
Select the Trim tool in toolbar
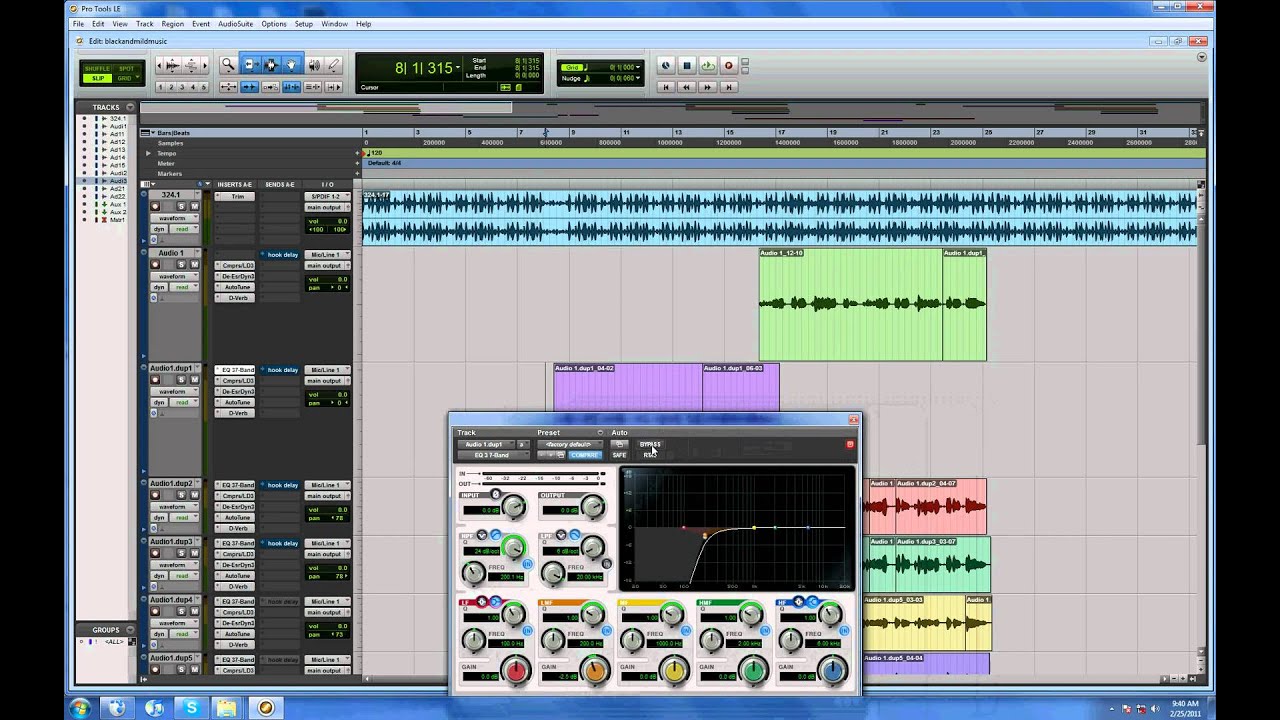pos(252,65)
